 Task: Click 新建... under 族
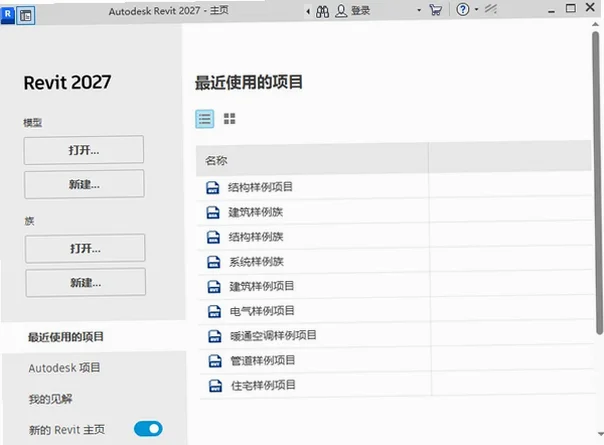click(x=86, y=283)
